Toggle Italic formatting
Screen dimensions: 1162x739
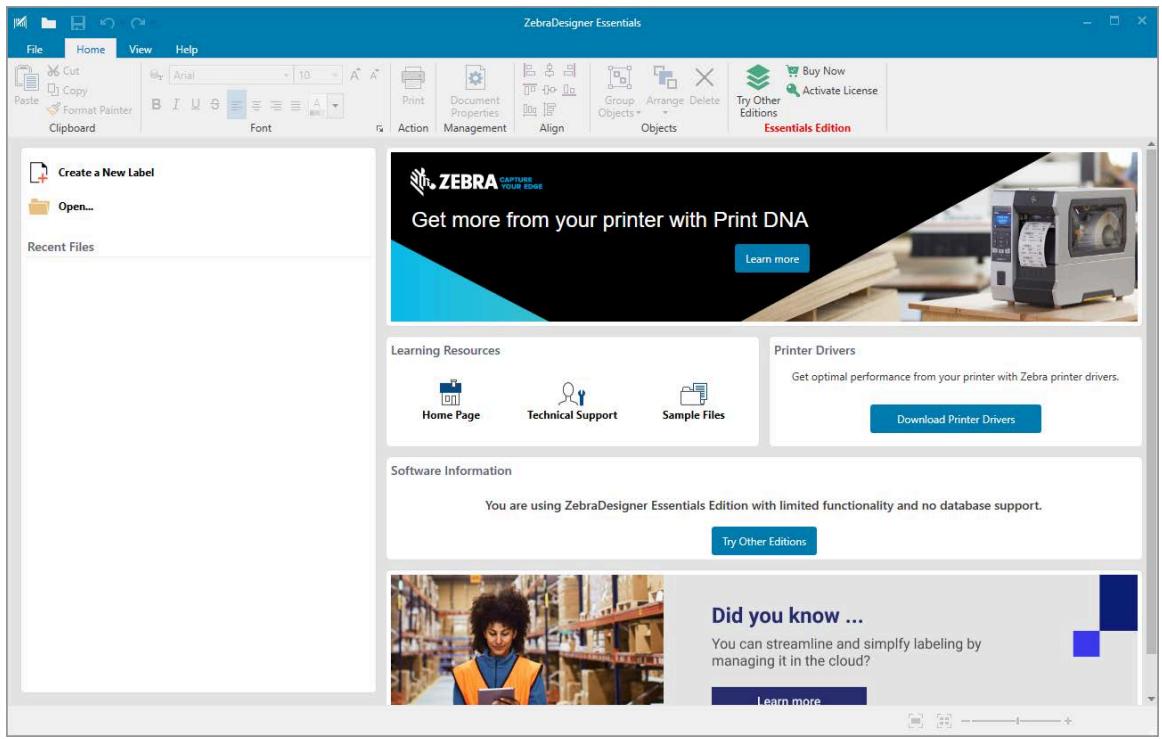176,105
